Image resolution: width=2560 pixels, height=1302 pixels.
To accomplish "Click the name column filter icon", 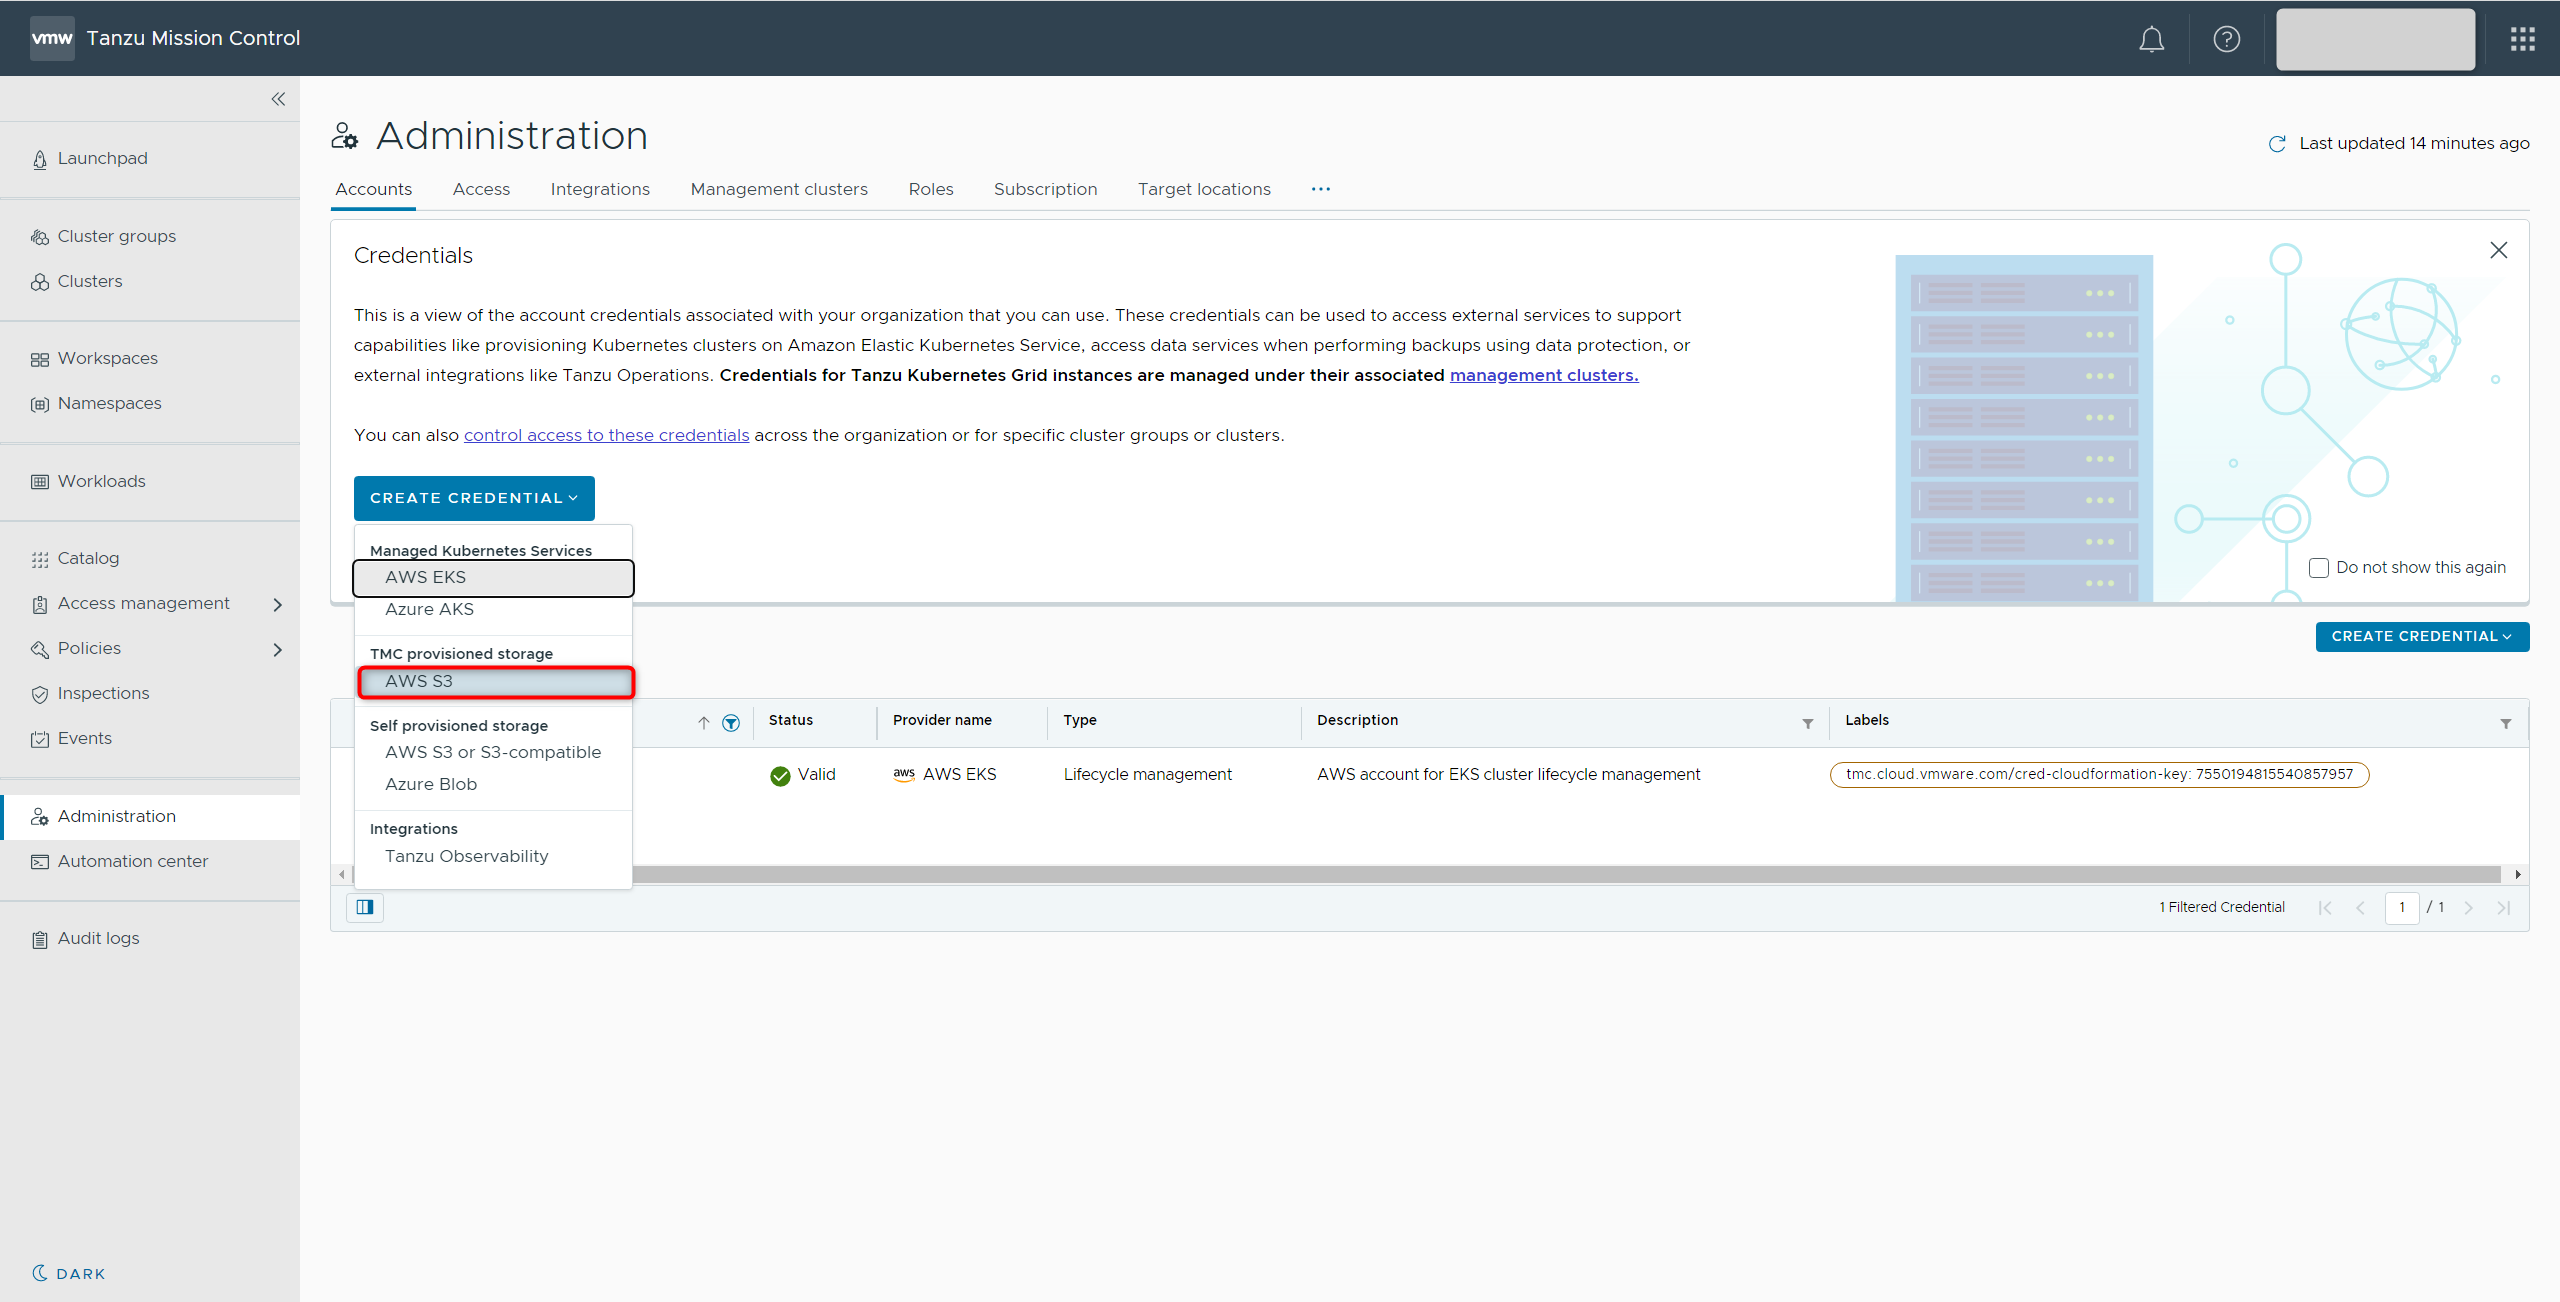I will (x=731, y=723).
